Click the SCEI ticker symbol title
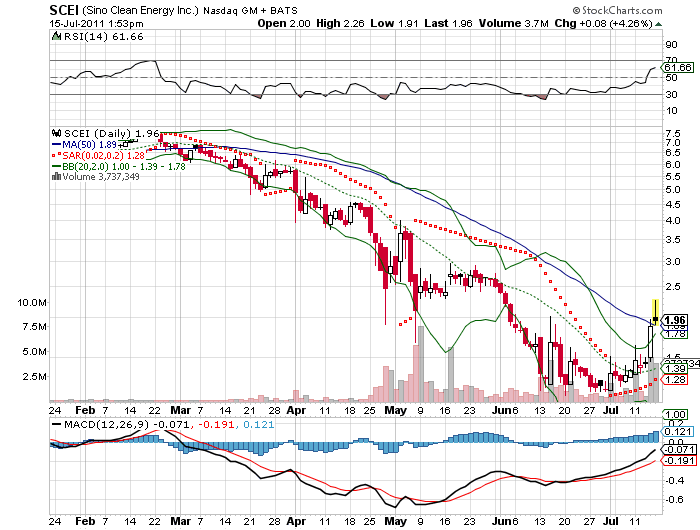 (x=65, y=10)
